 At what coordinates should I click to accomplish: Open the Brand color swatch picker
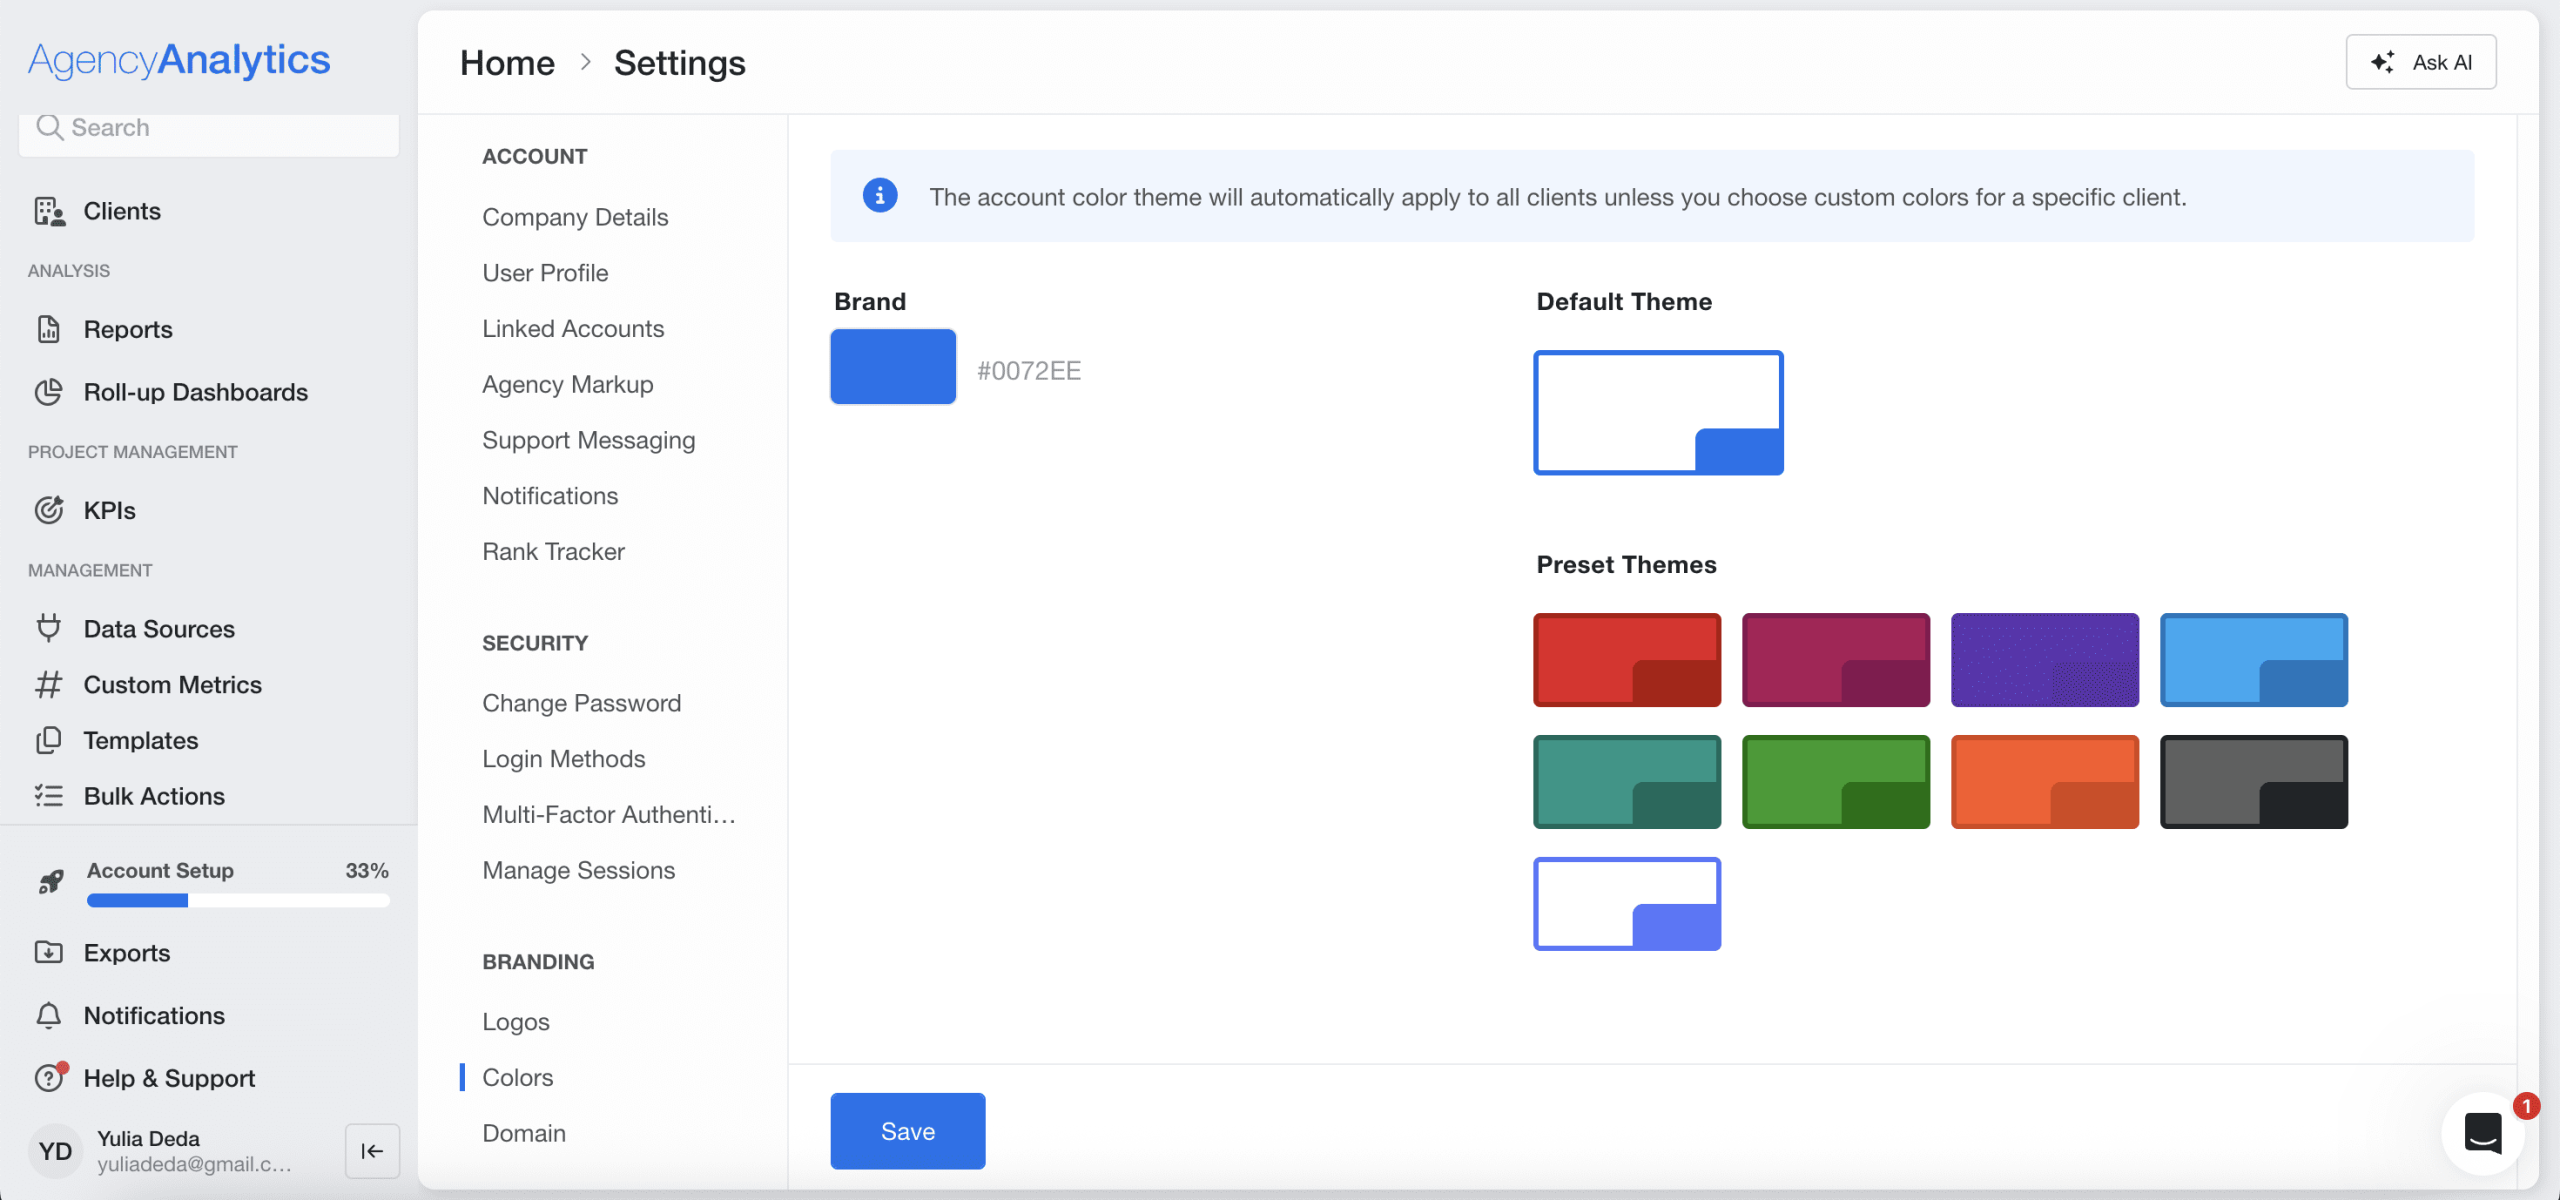pyautogui.click(x=893, y=367)
